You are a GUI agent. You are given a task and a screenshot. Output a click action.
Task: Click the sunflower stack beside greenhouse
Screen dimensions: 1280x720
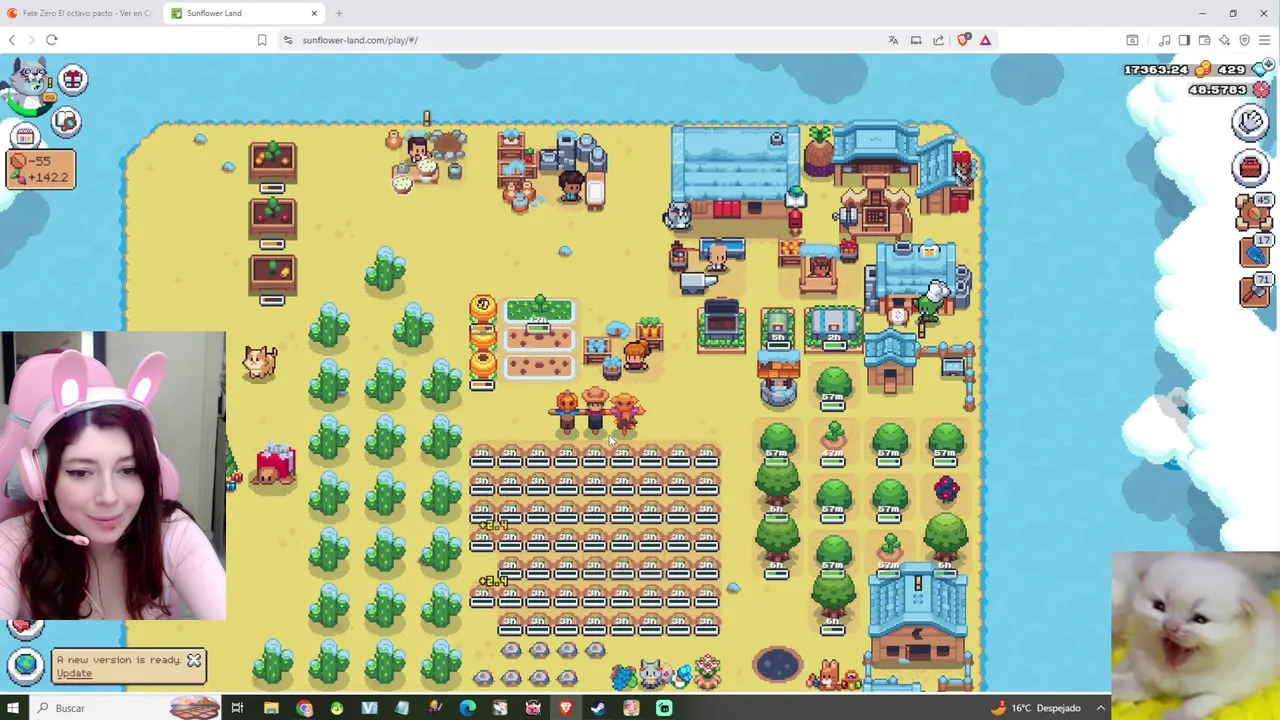click(x=483, y=341)
